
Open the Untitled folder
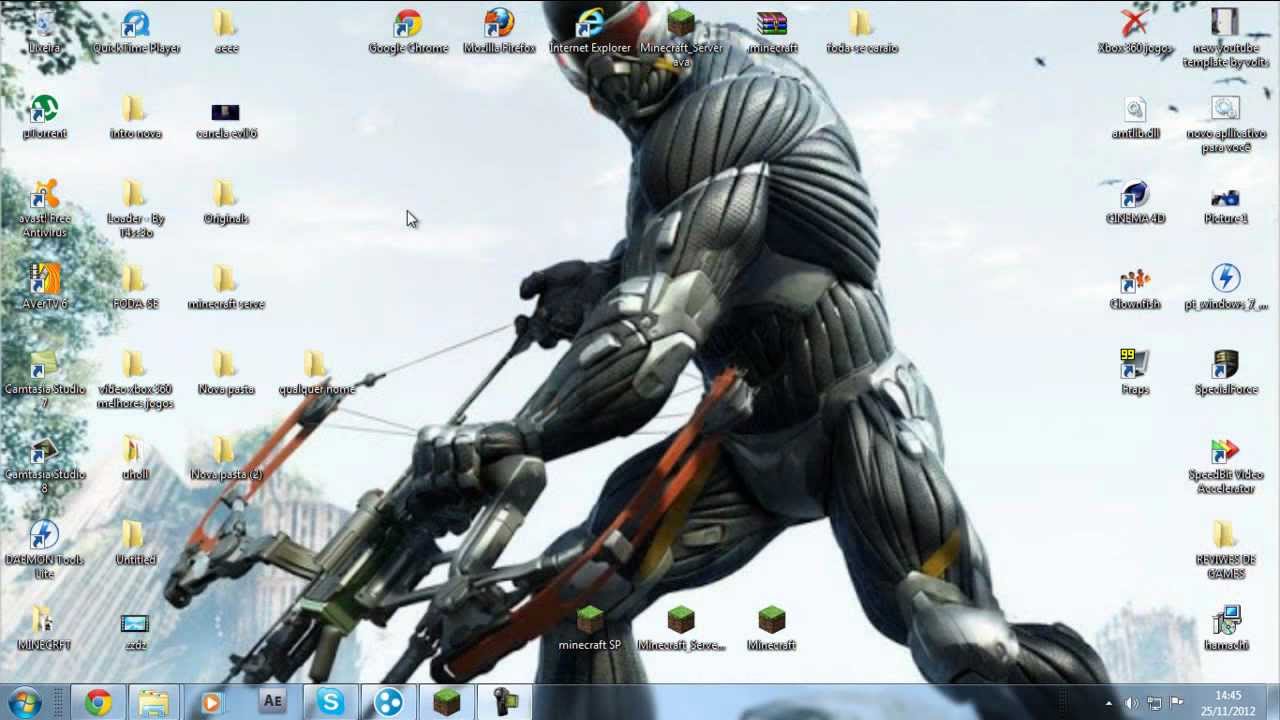pyautogui.click(x=136, y=543)
